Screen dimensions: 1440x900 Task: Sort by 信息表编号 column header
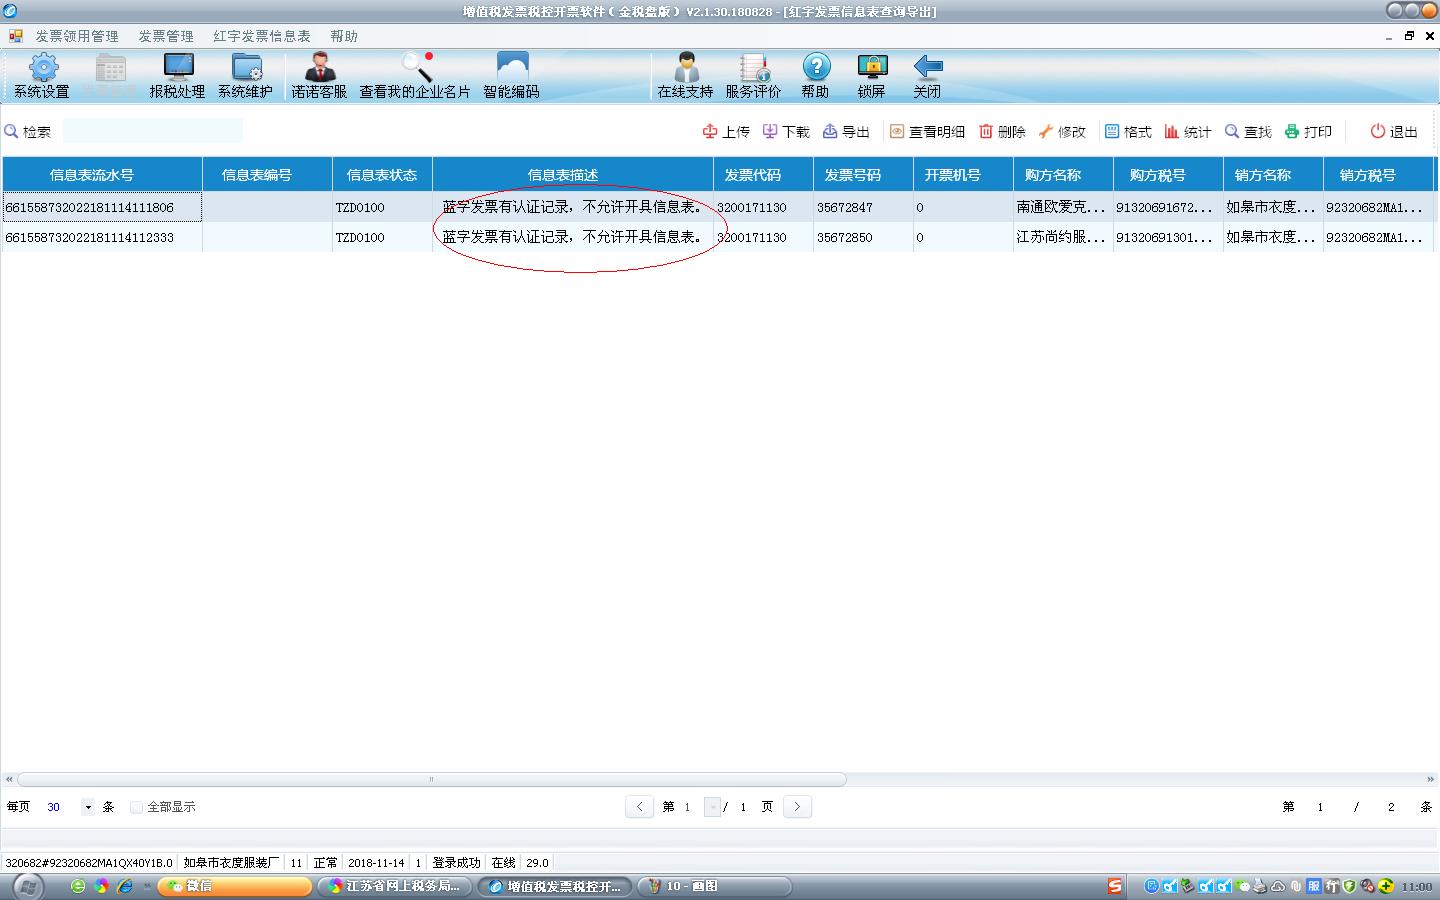267,175
